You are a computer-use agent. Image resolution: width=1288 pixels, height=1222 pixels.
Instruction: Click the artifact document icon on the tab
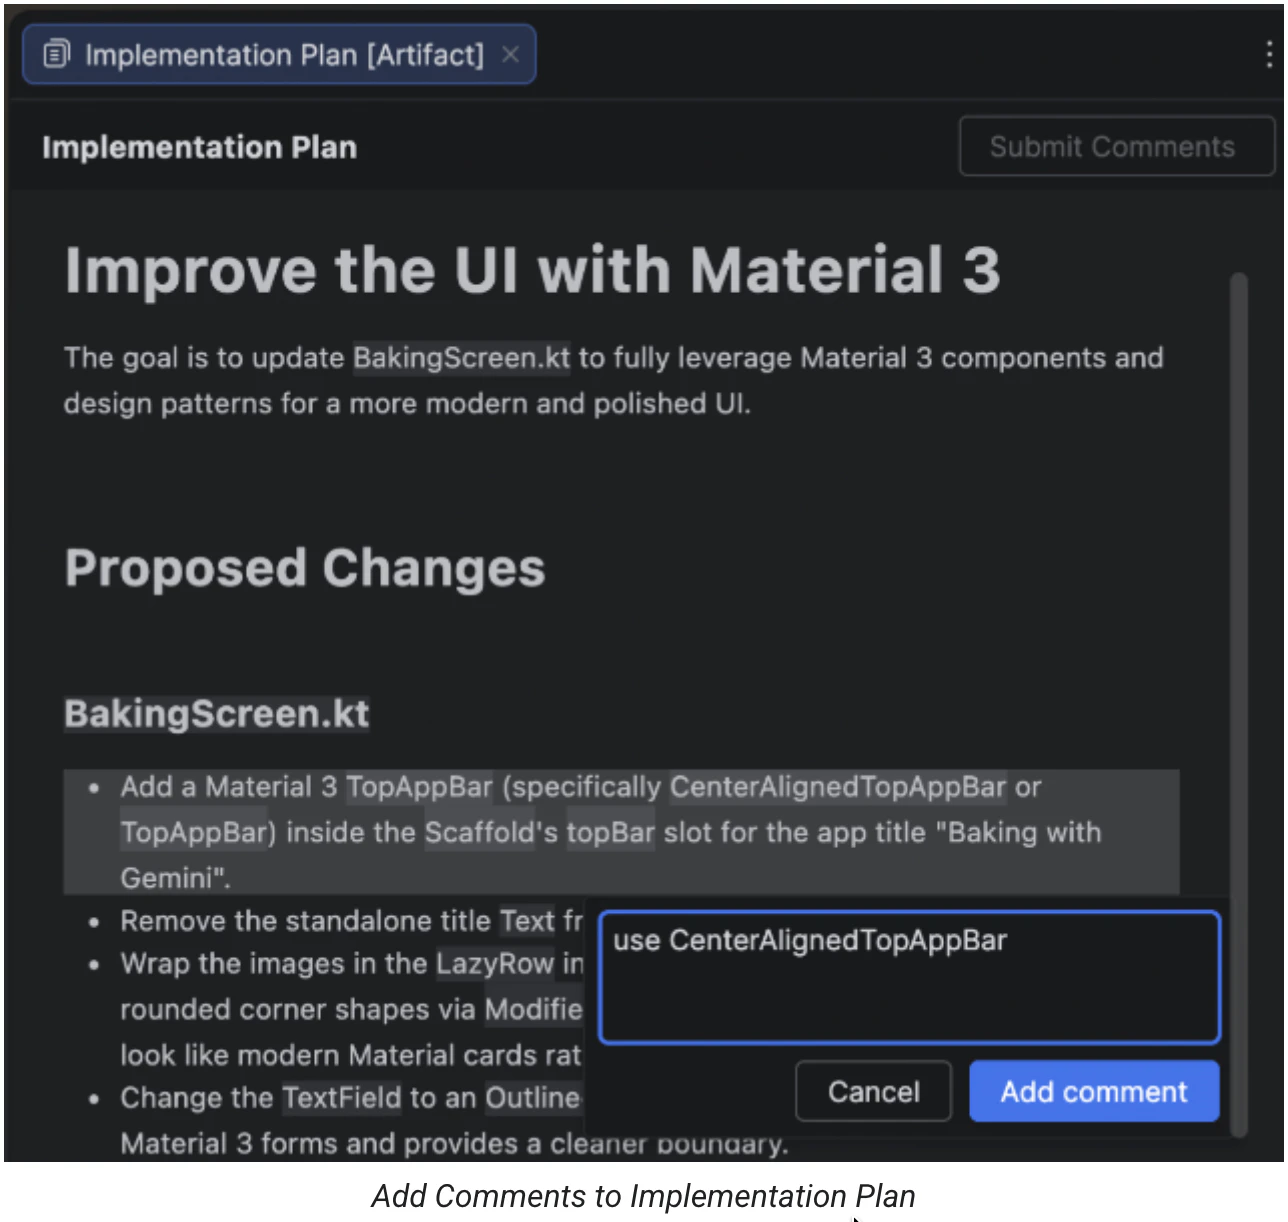[57, 54]
